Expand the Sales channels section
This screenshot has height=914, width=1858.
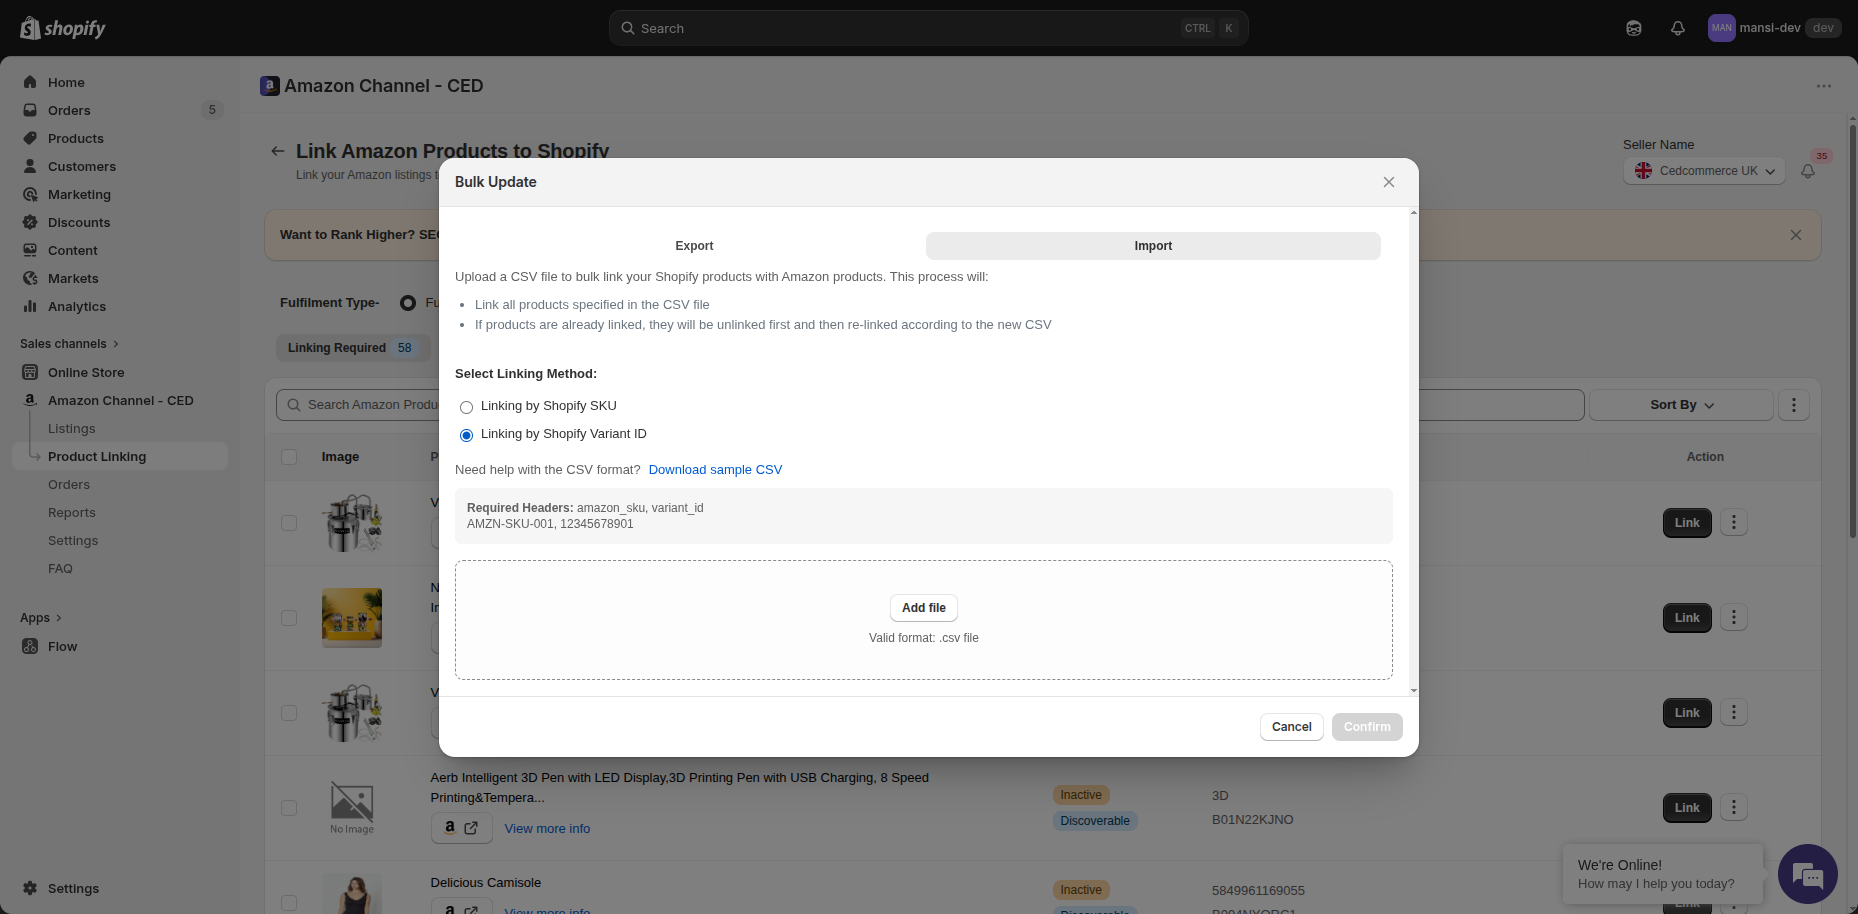[69, 343]
